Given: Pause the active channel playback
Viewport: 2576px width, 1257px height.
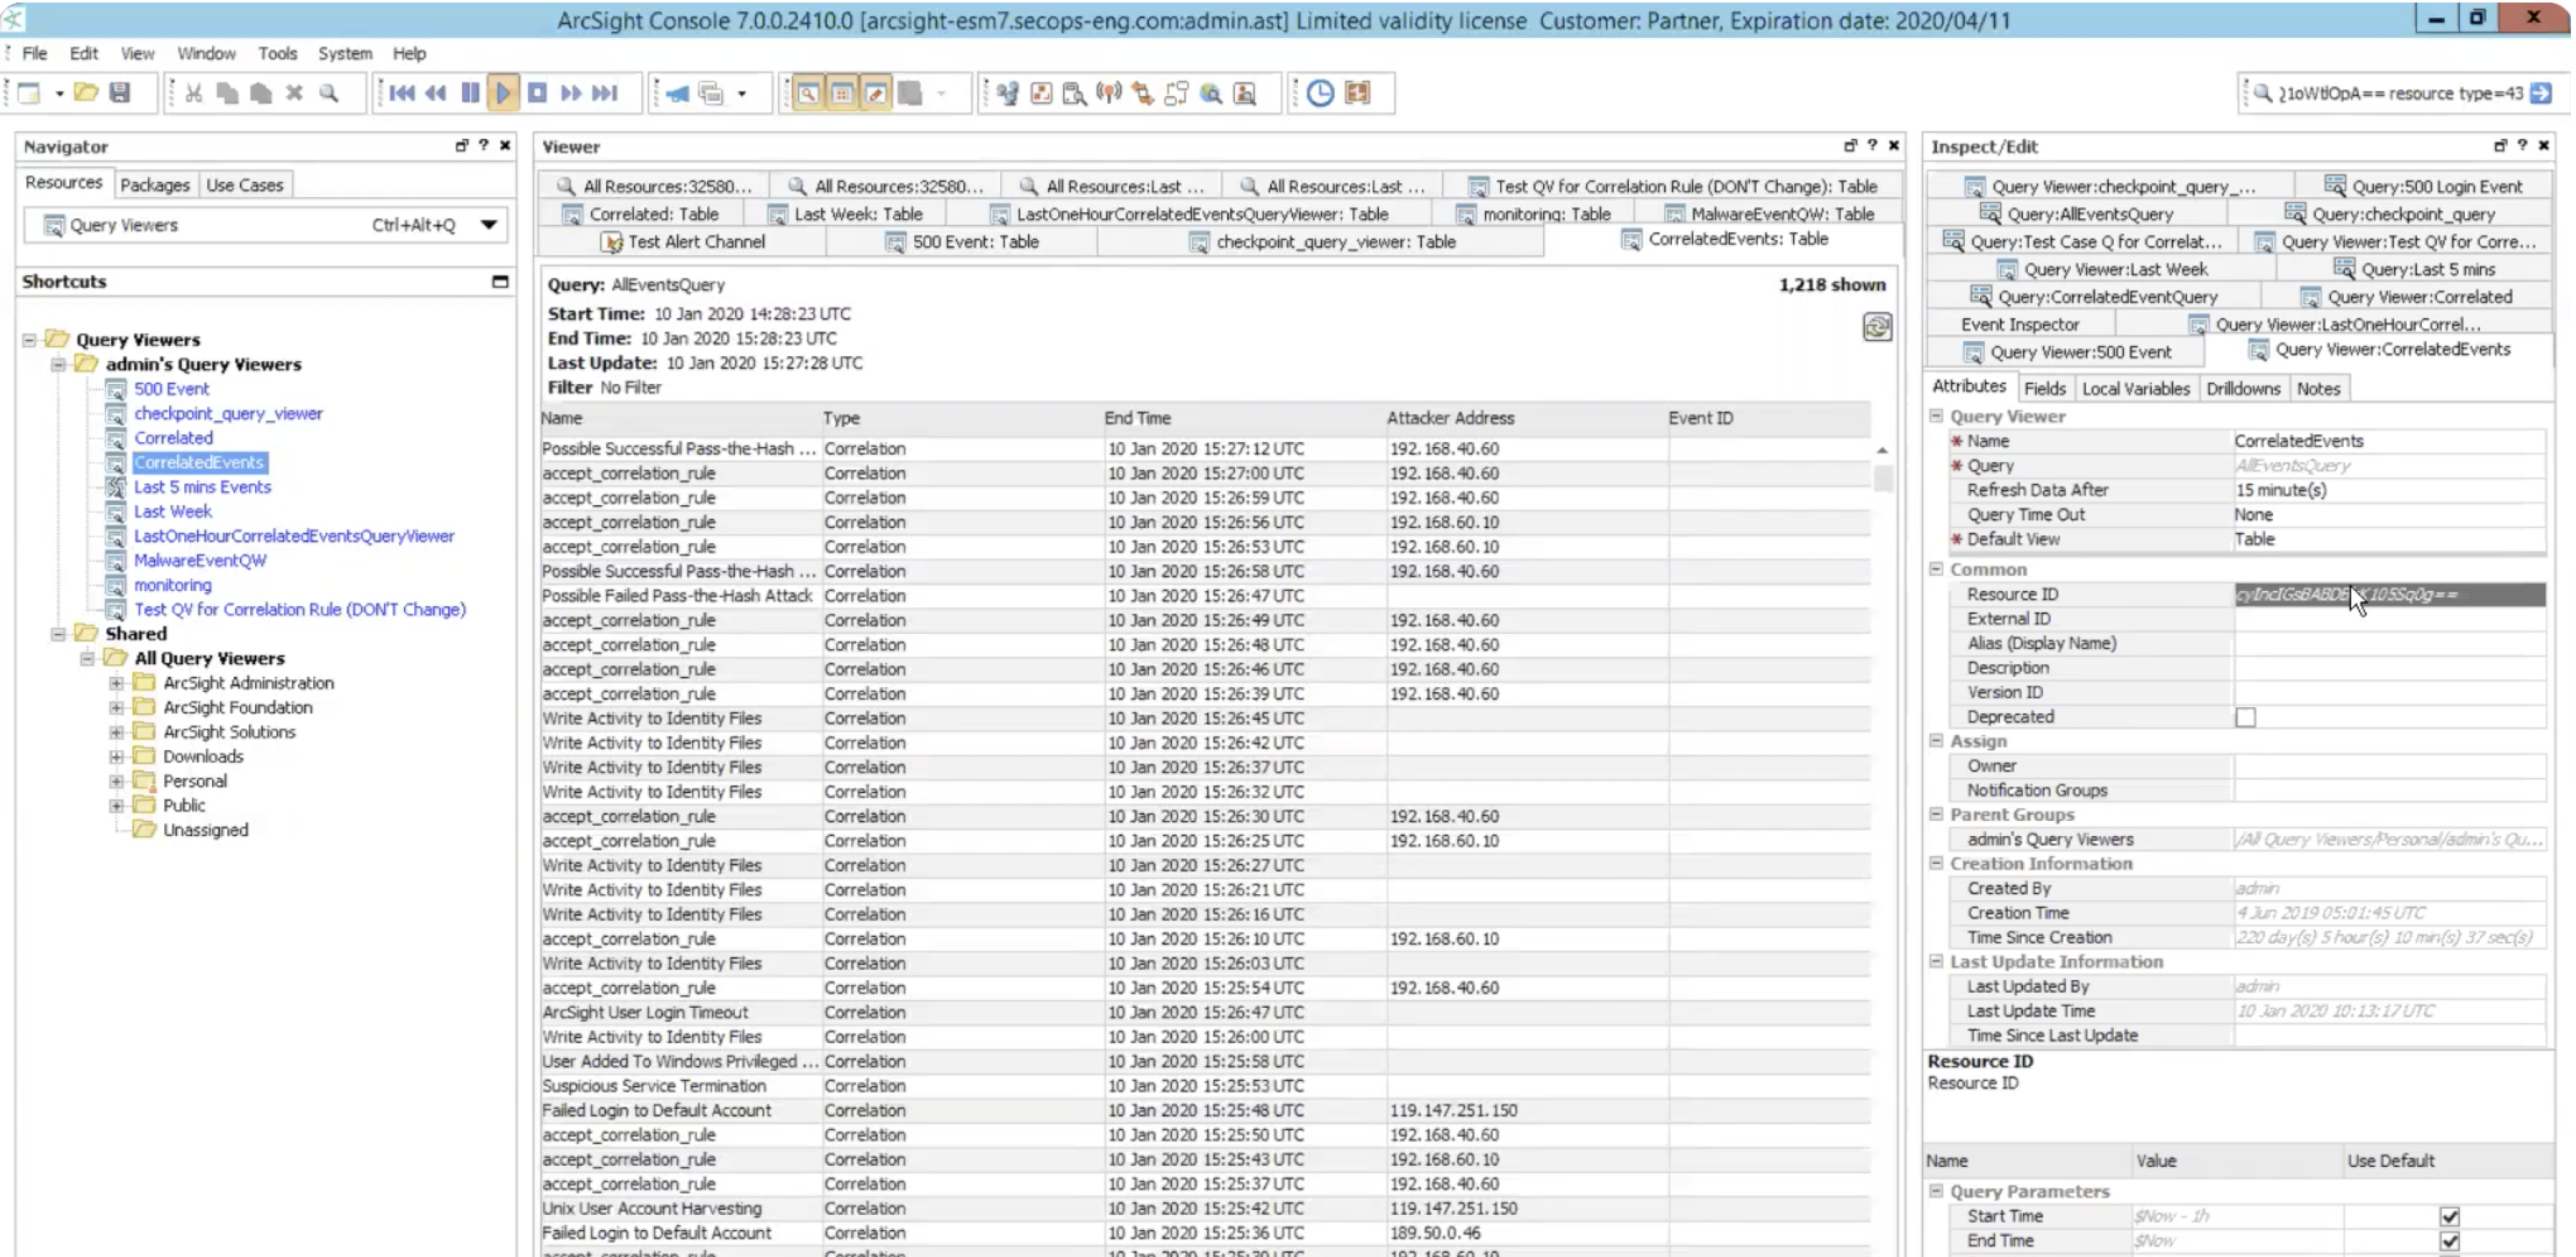Looking at the screenshot, I should click(470, 93).
